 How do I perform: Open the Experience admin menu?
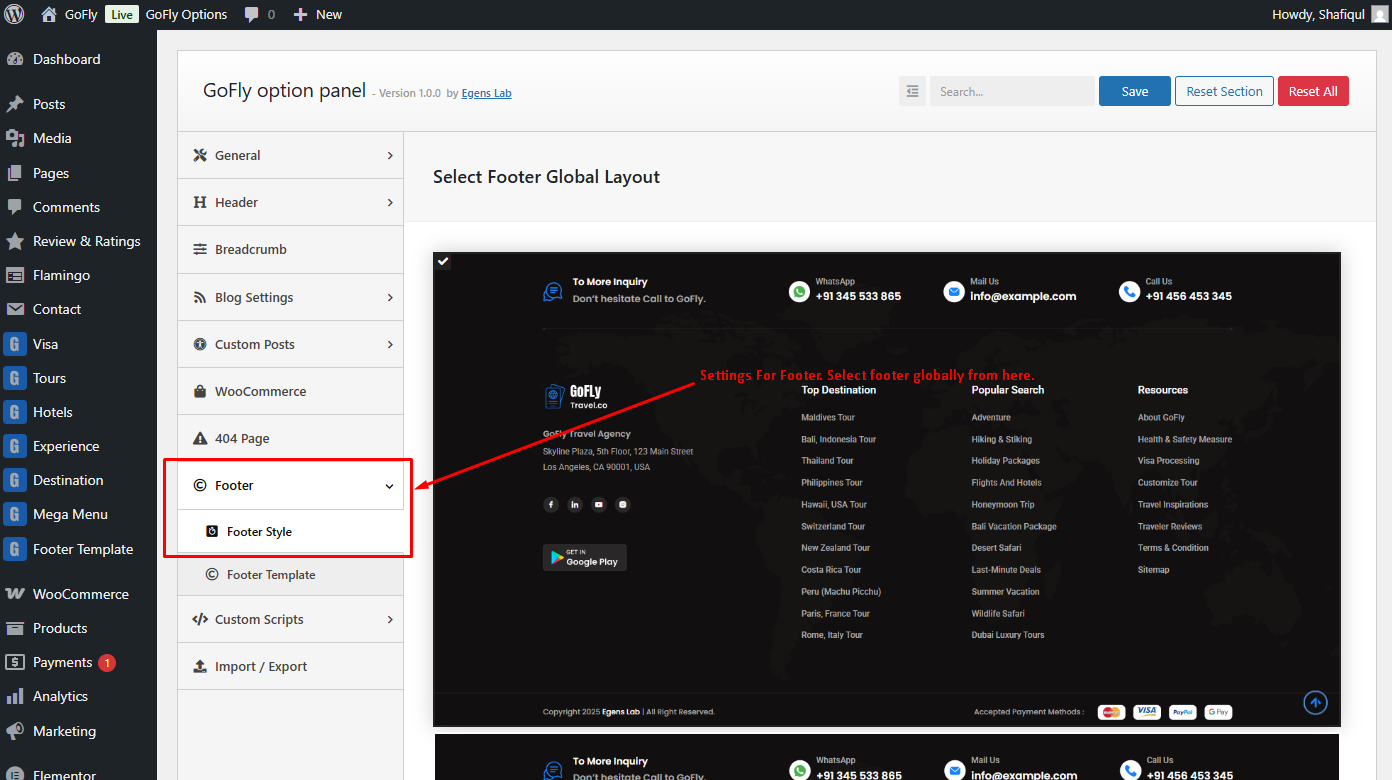[78, 446]
